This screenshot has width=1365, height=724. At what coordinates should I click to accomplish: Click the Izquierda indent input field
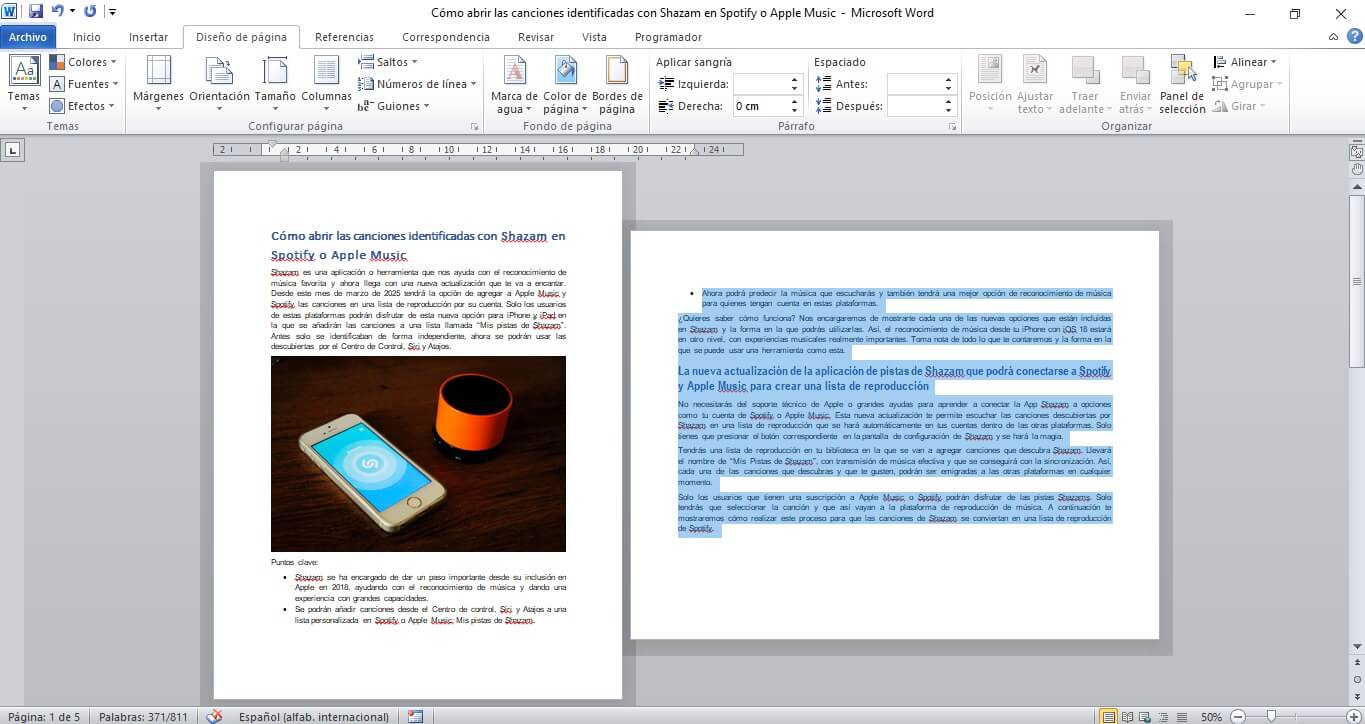pos(761,84)
